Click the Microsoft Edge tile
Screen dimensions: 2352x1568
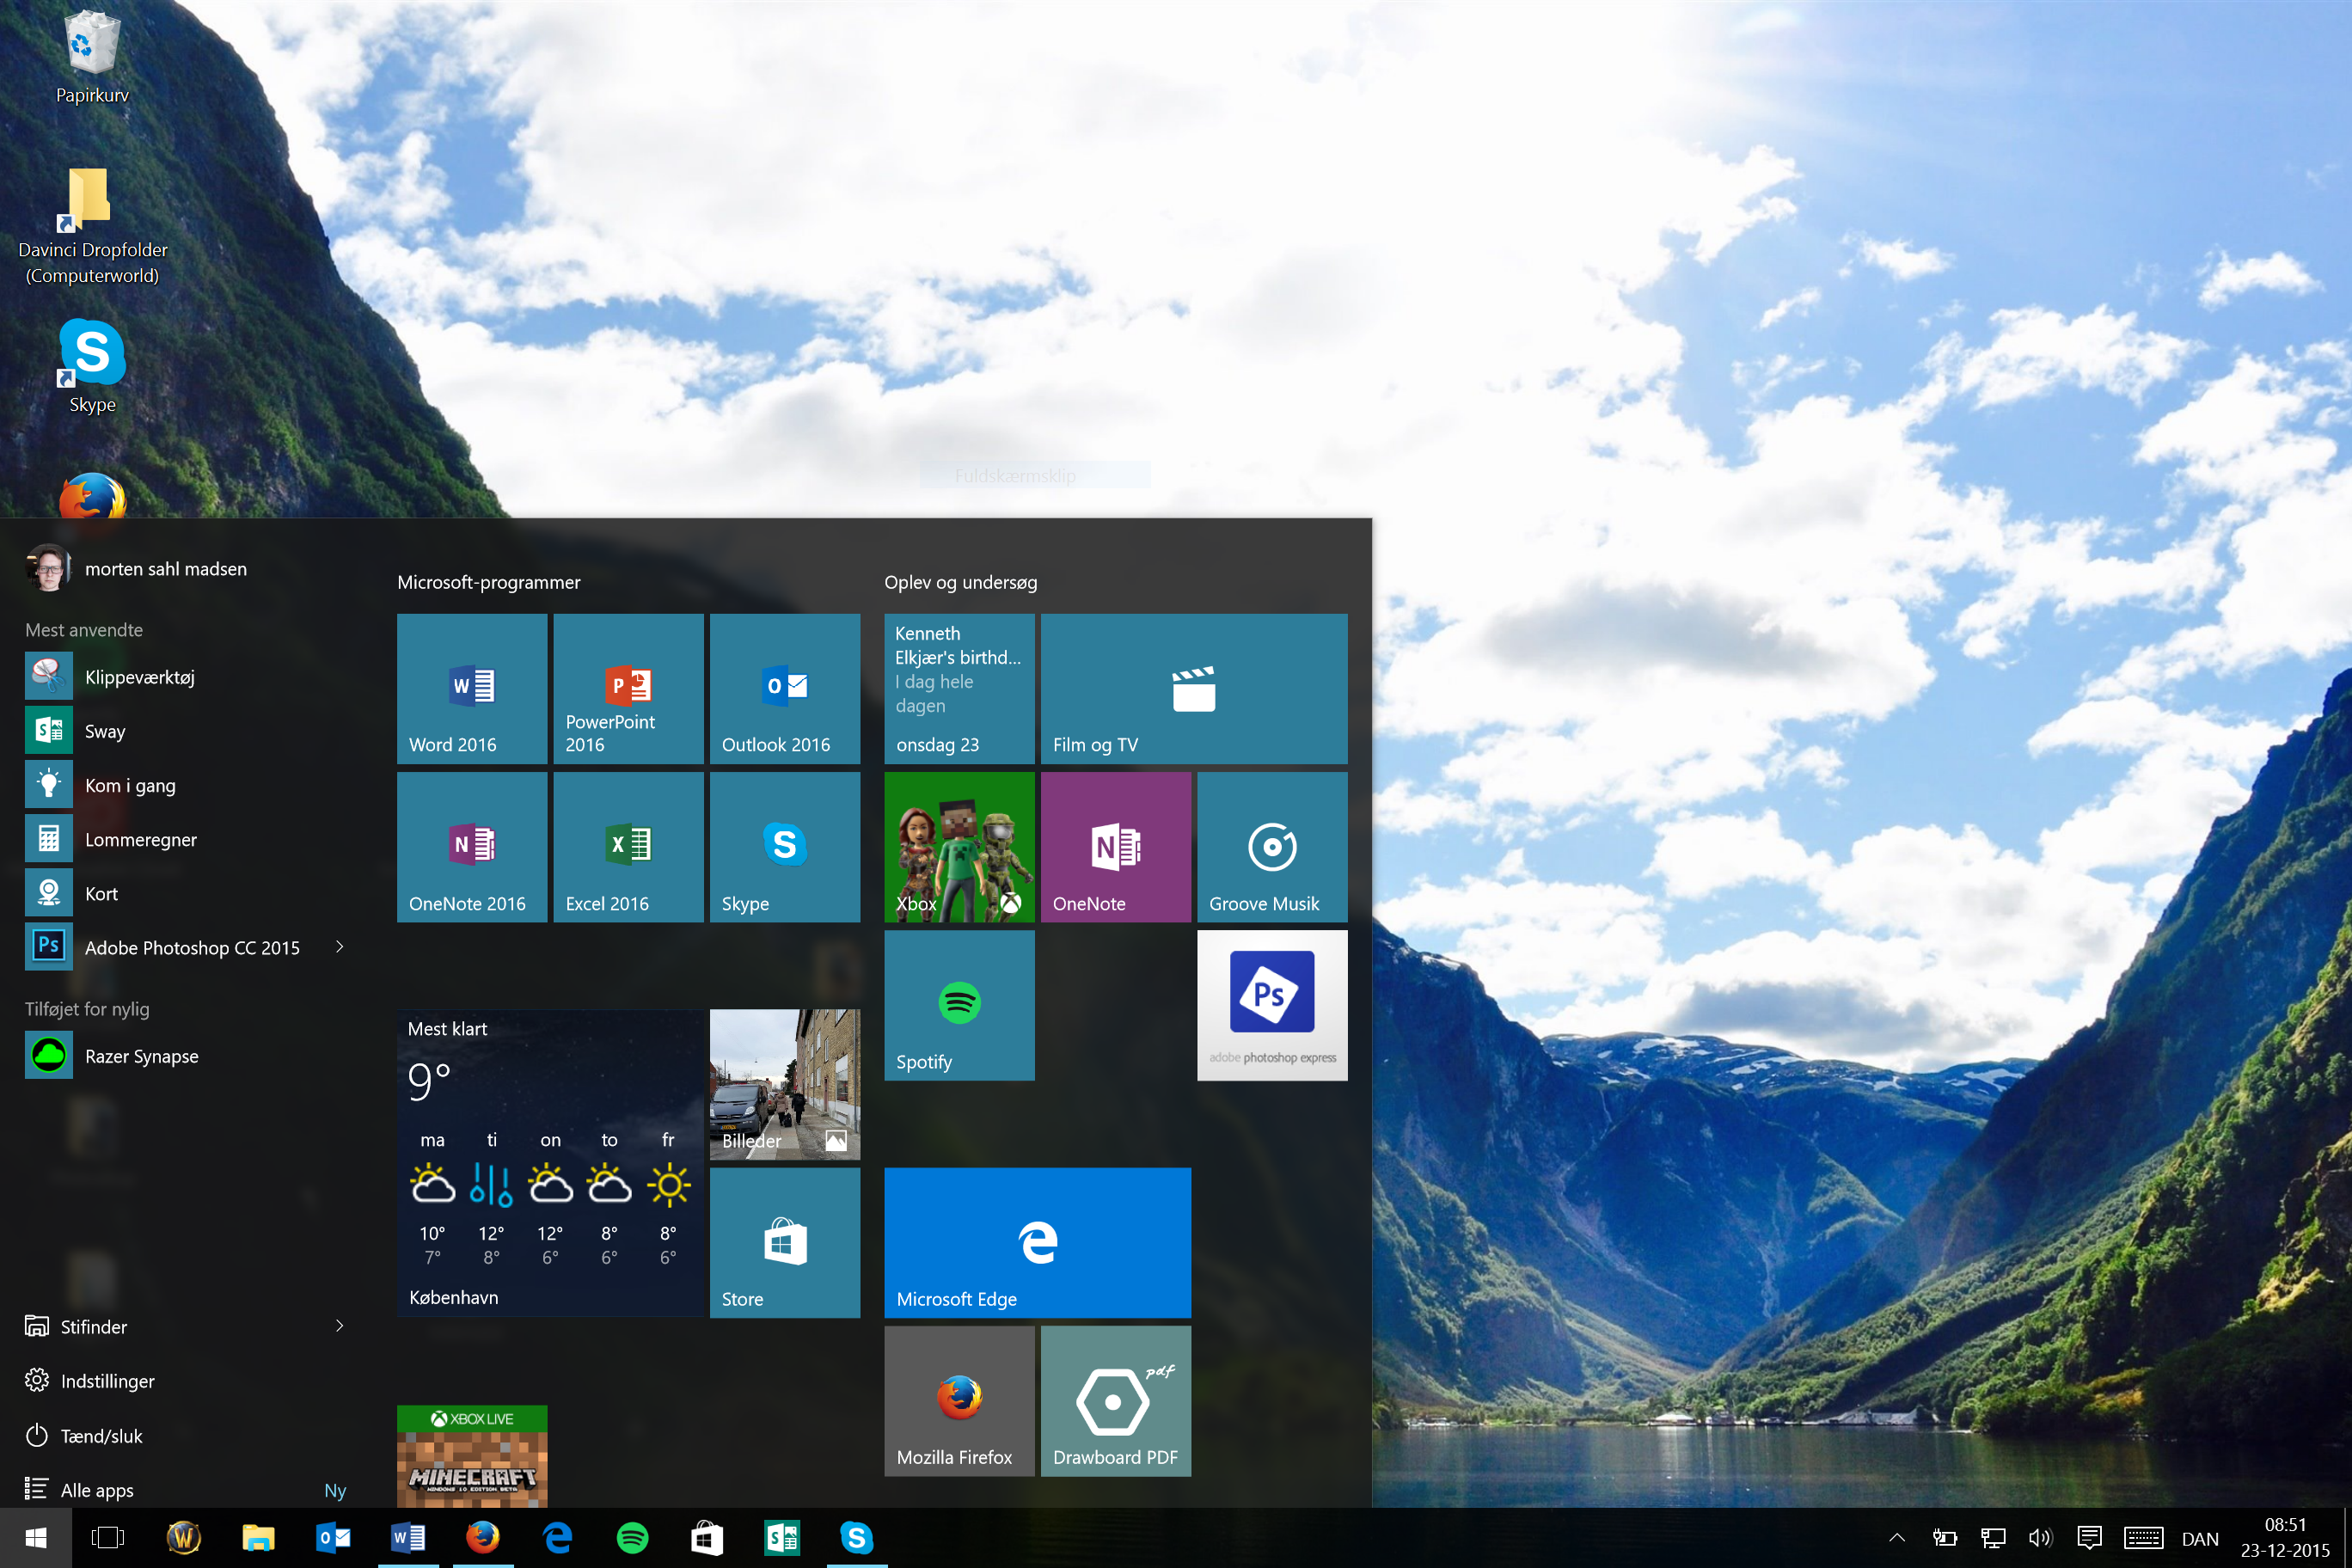click(x=1037, y=1242)
